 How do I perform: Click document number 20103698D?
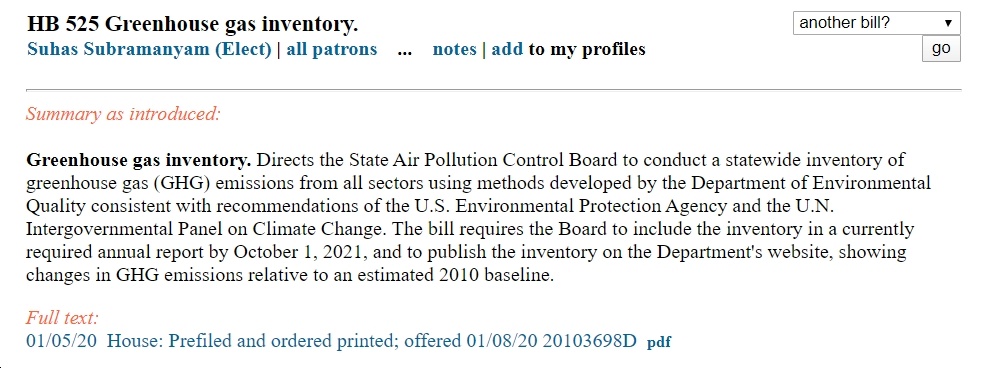[x=589, y=341]
